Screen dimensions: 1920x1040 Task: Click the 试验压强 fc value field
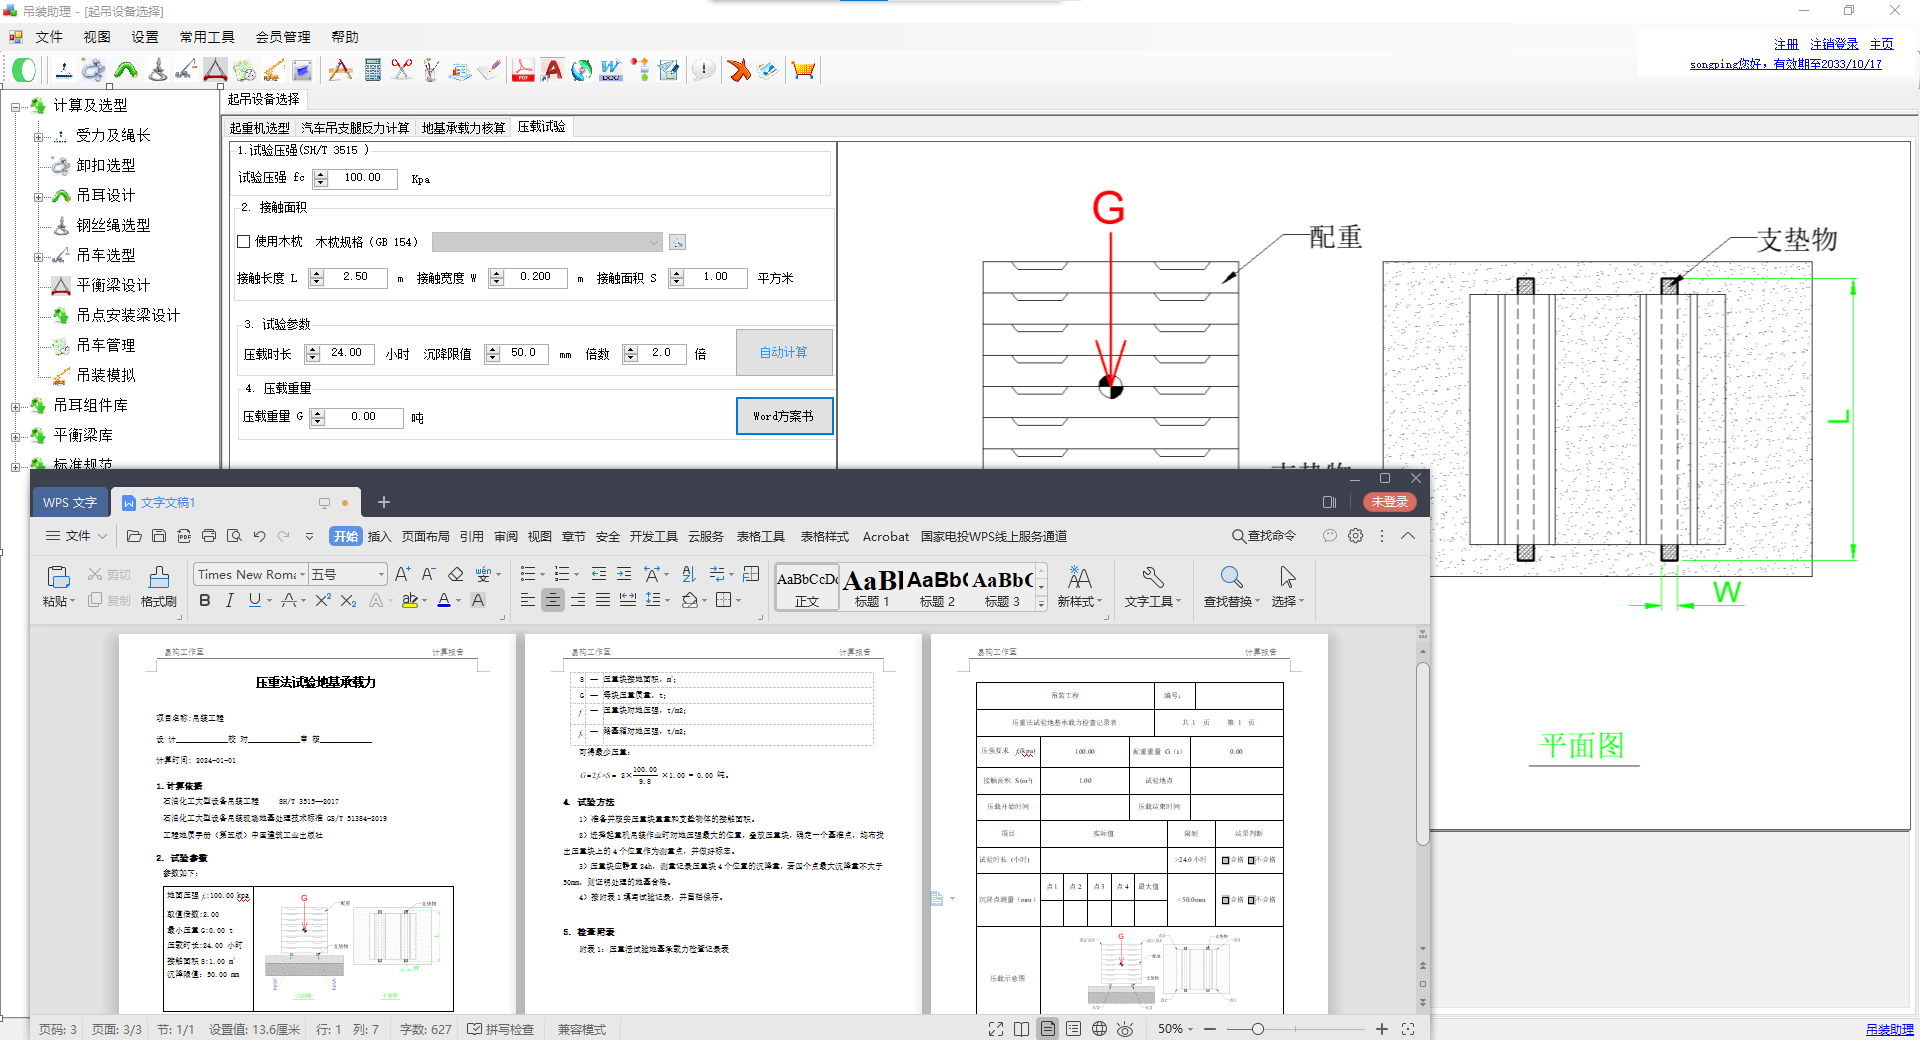pyautogui.click(x=363, y=178)
